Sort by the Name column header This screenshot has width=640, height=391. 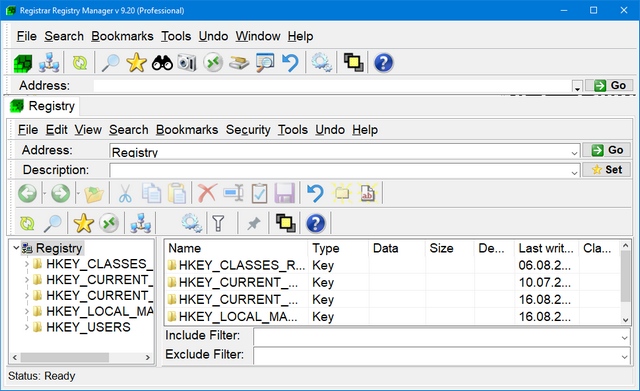tap(236, 248)
